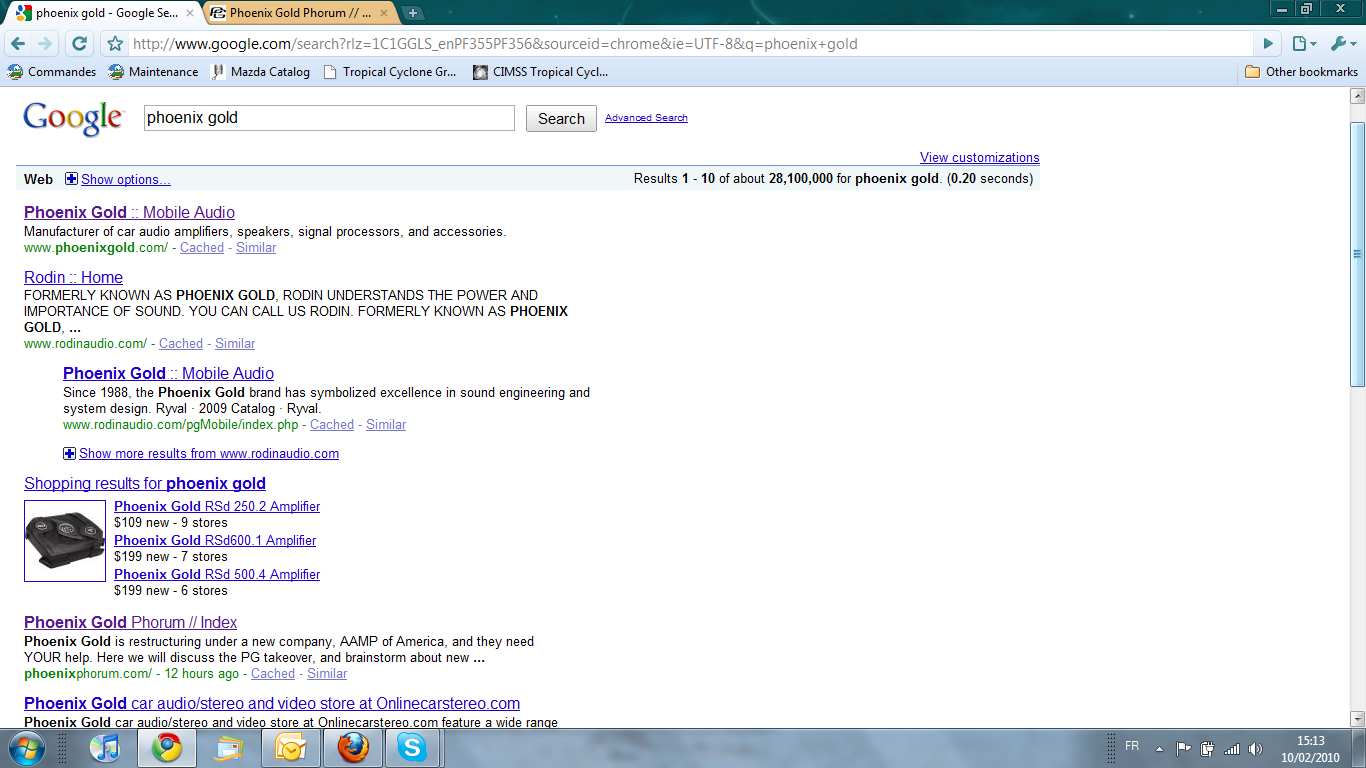Reload the current page
1366x768 pixels.
click(80, 44)
